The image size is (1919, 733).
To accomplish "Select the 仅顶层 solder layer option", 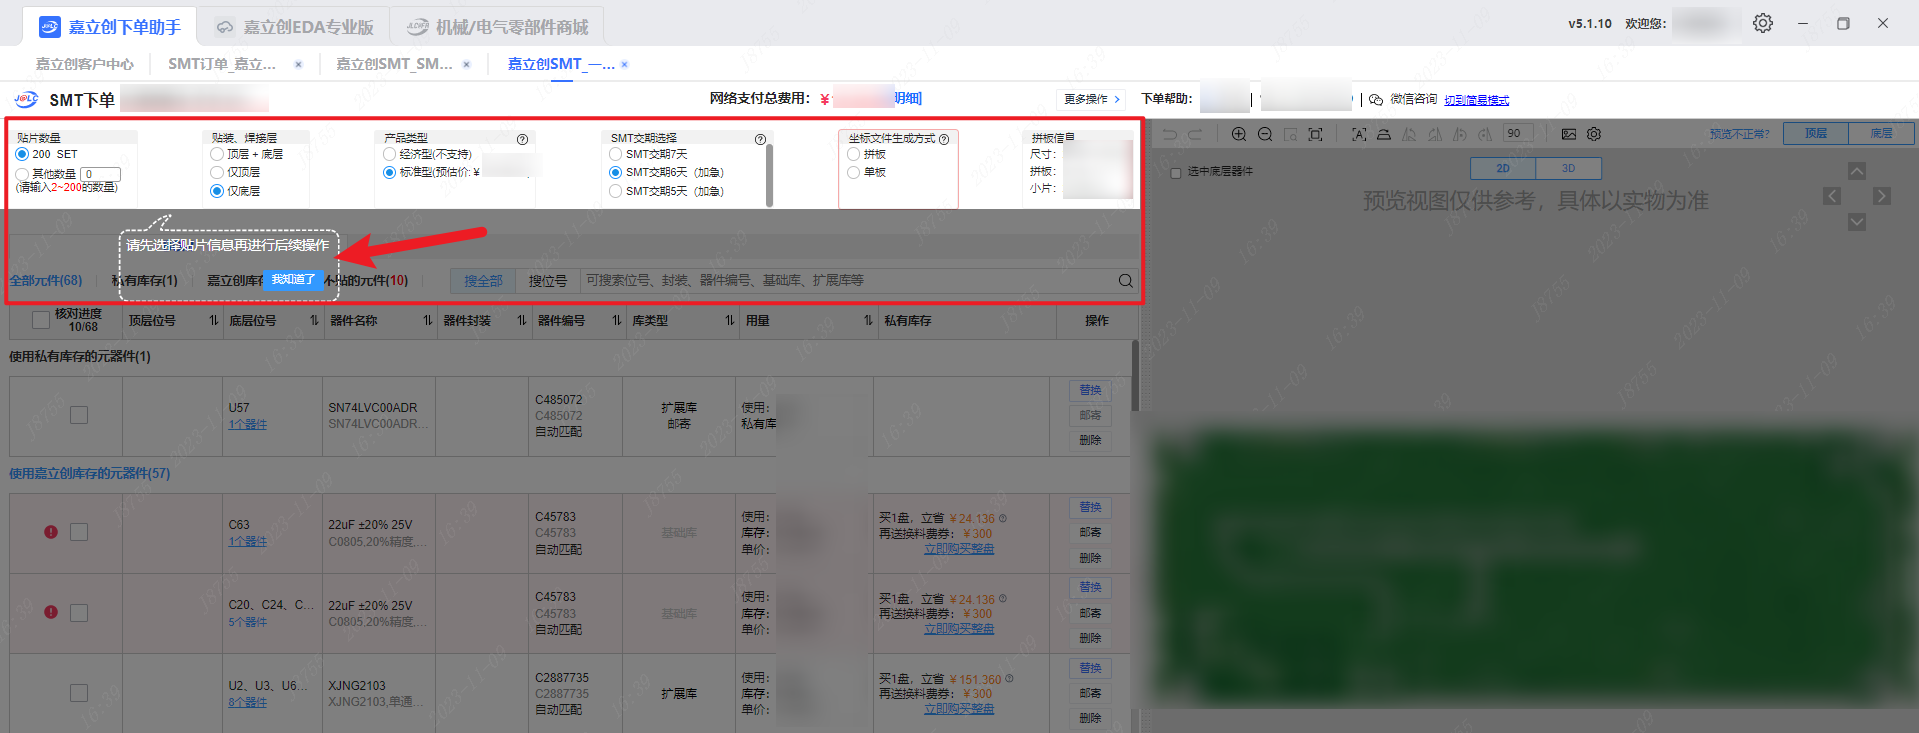I will pyautogui.click(x=217, y=173).
